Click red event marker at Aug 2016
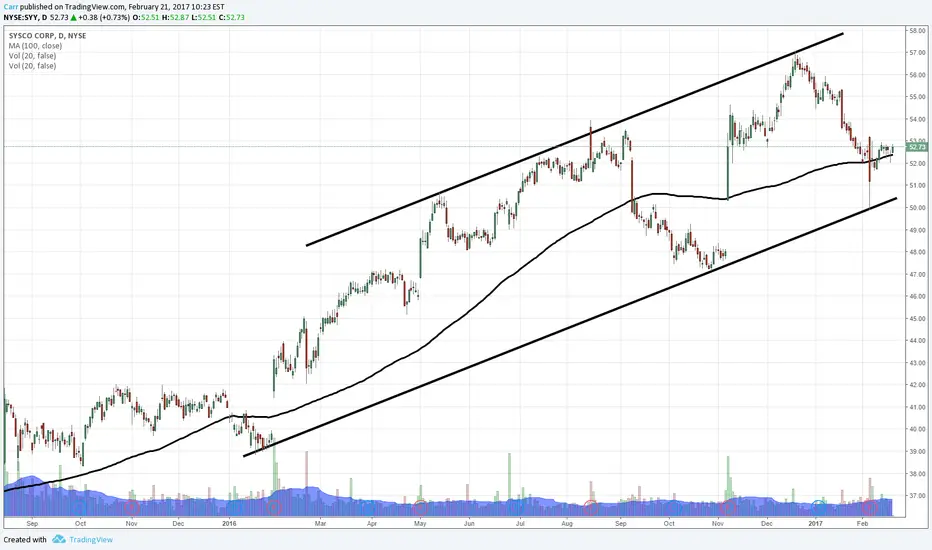 [590, 507]
